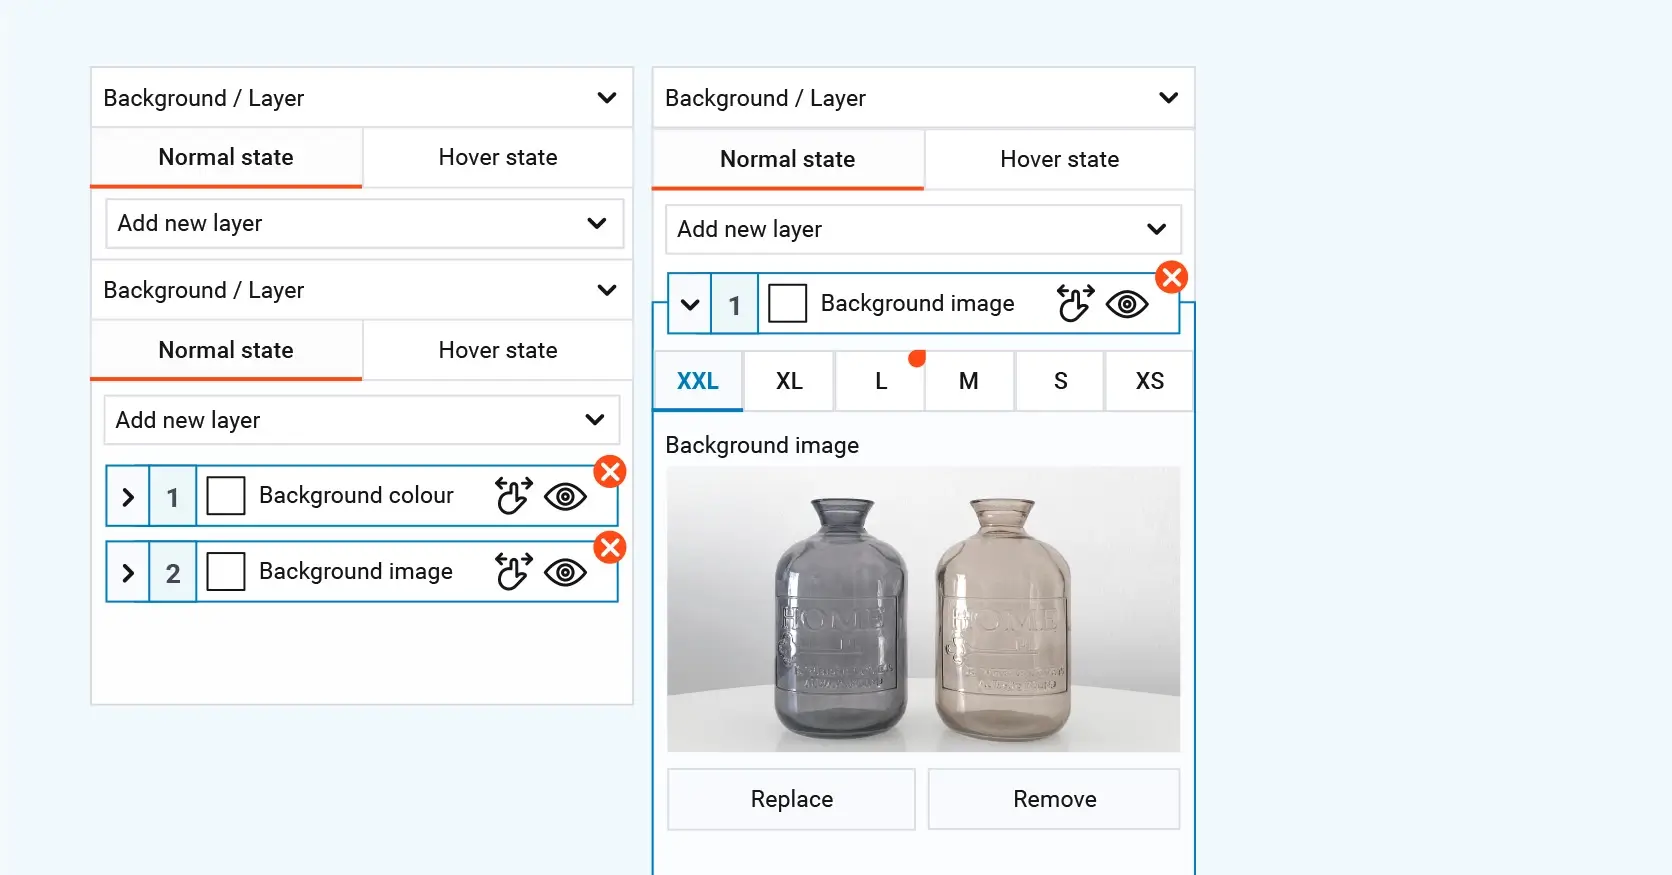Click layer number 1 beside Background colour
1672x875 pixels.
pyautogui.click(x=173, y=497)
